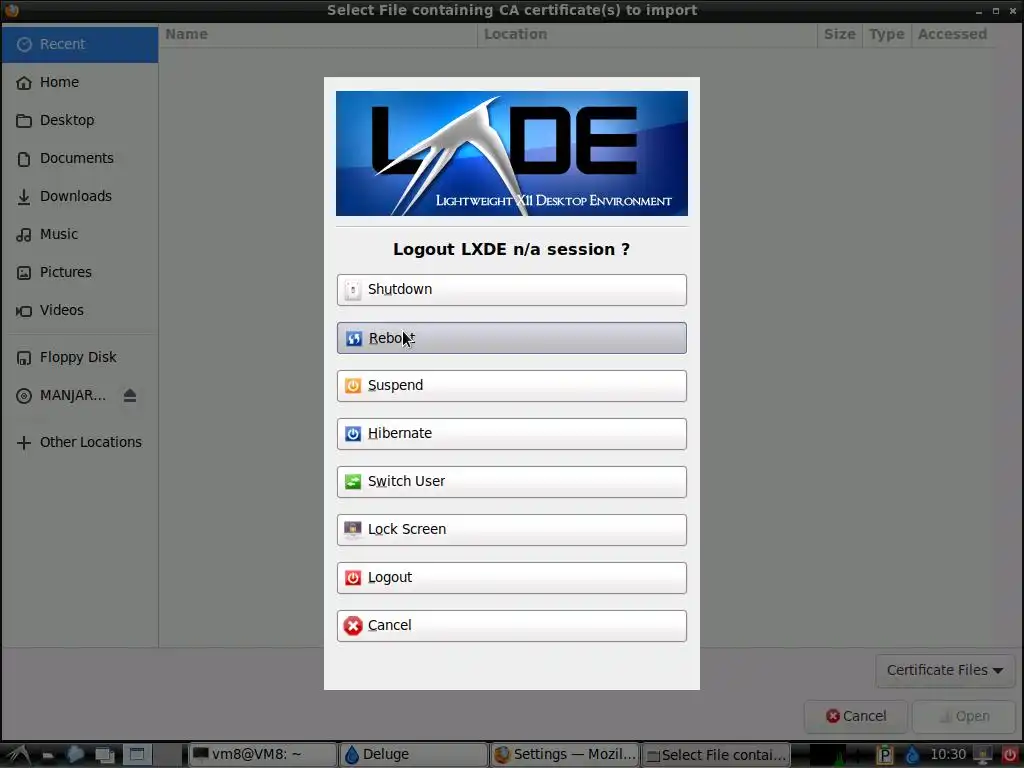The image size is (1024, 768).
Task: Open the Certificate Files filter dropdown
Action: coord(944,671)
